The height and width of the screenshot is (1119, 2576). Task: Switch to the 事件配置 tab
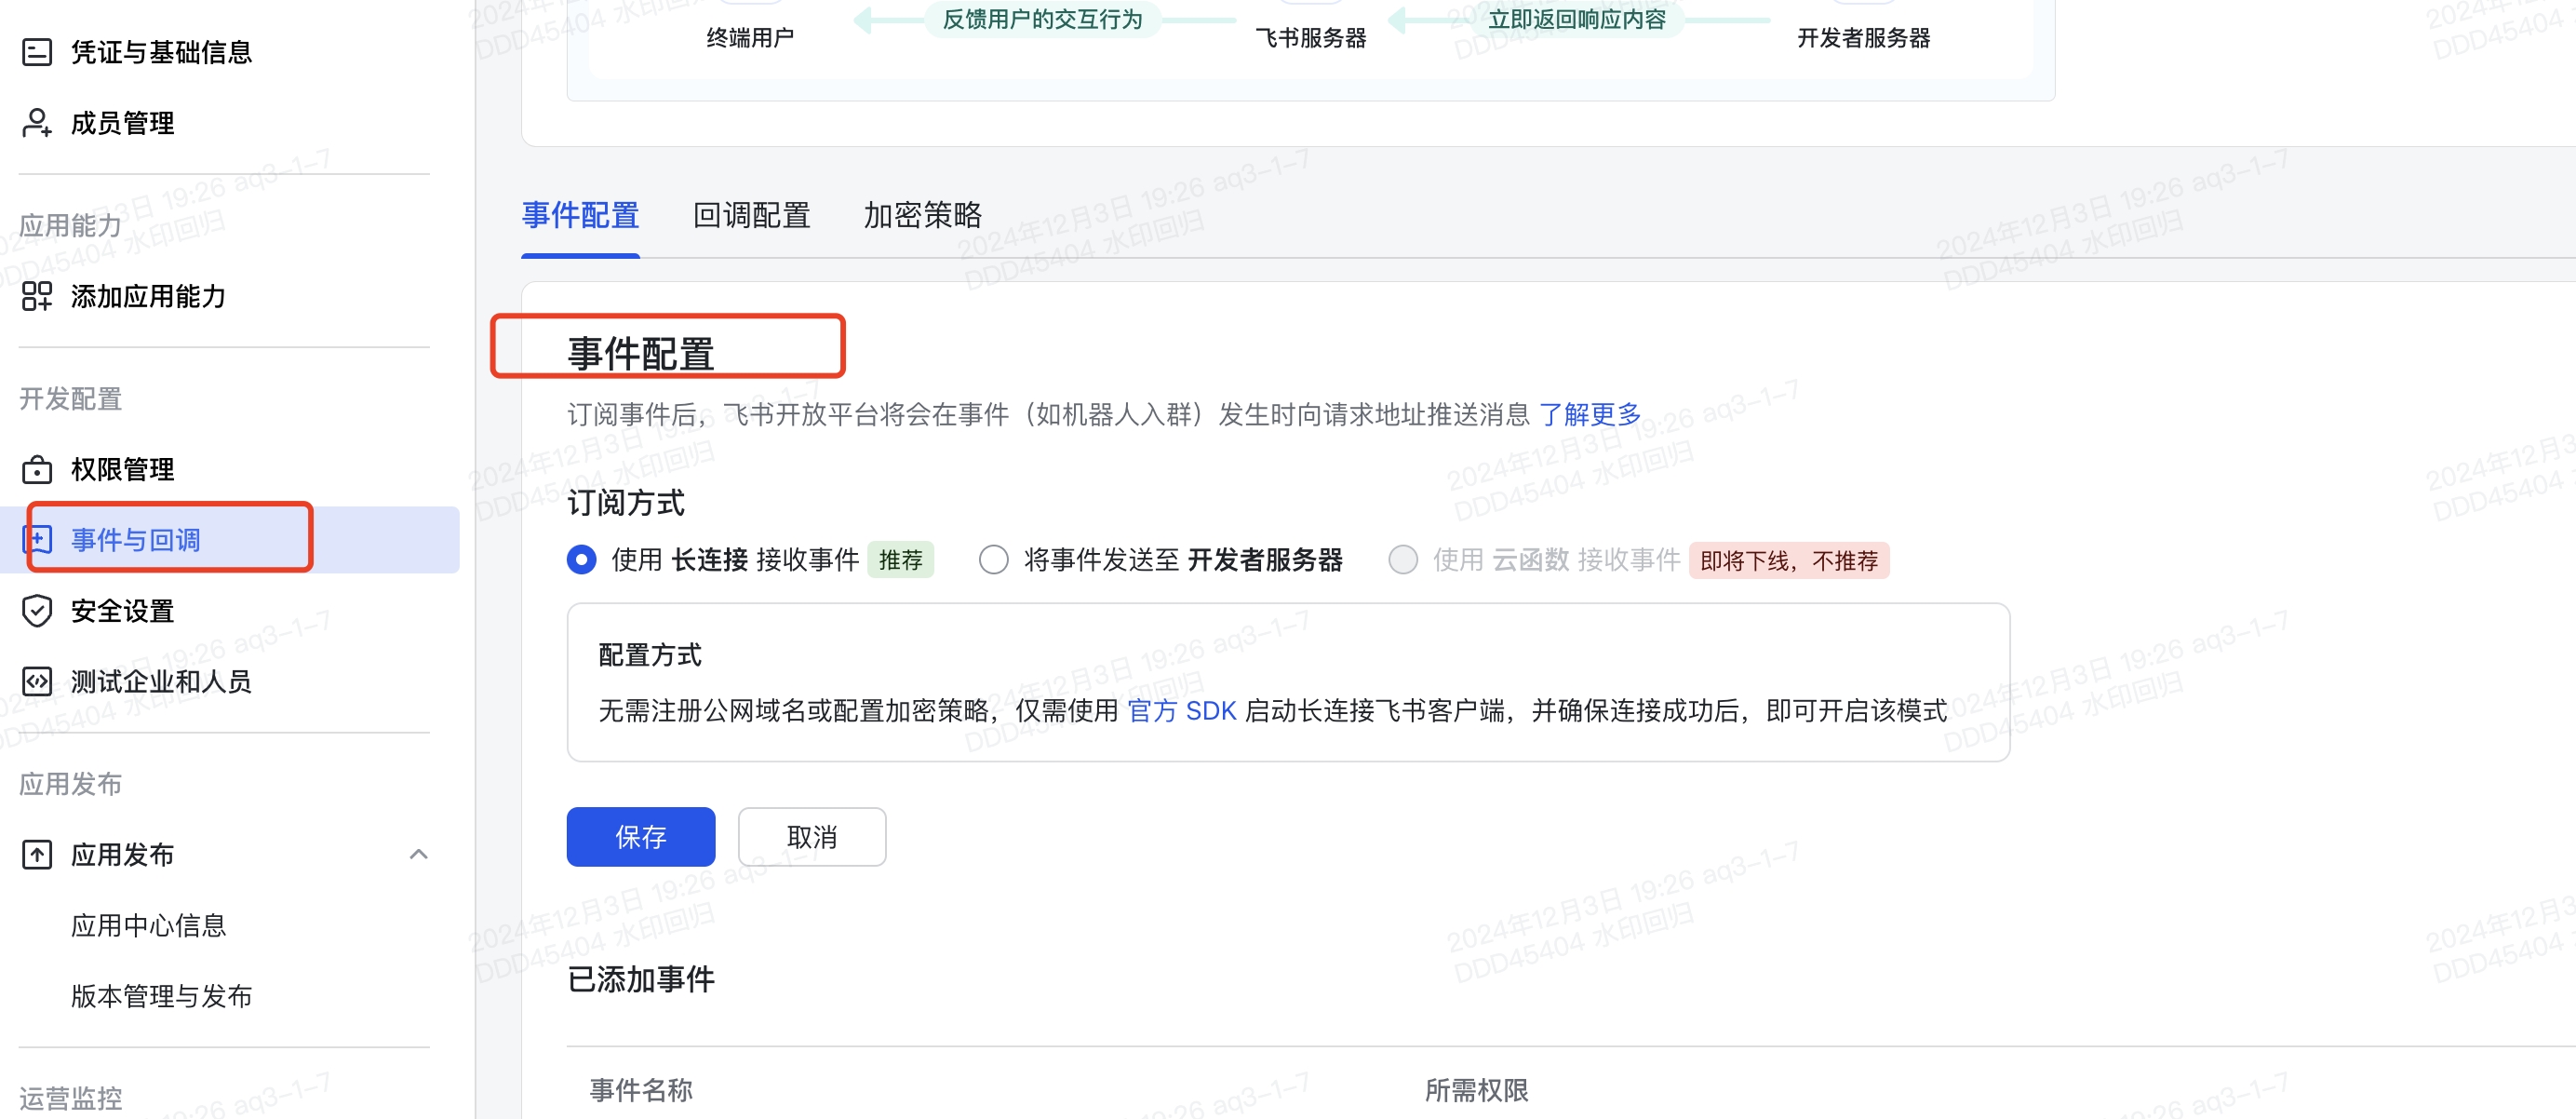click(580, 215)
